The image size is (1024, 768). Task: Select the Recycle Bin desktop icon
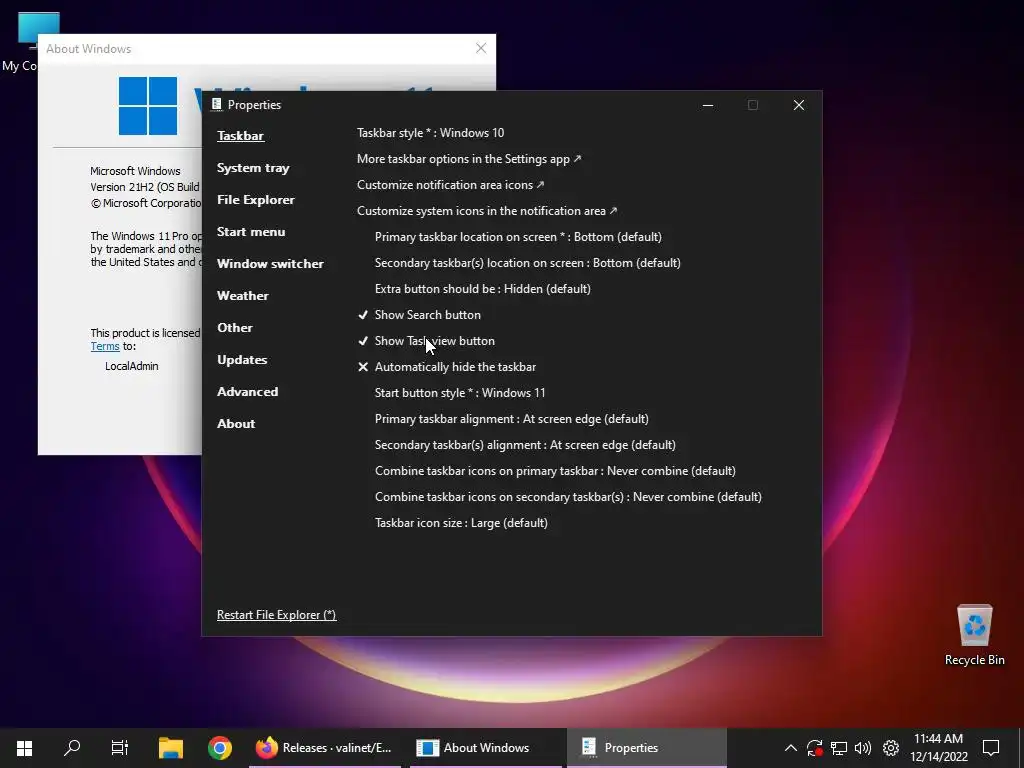(x=974, y=635)
